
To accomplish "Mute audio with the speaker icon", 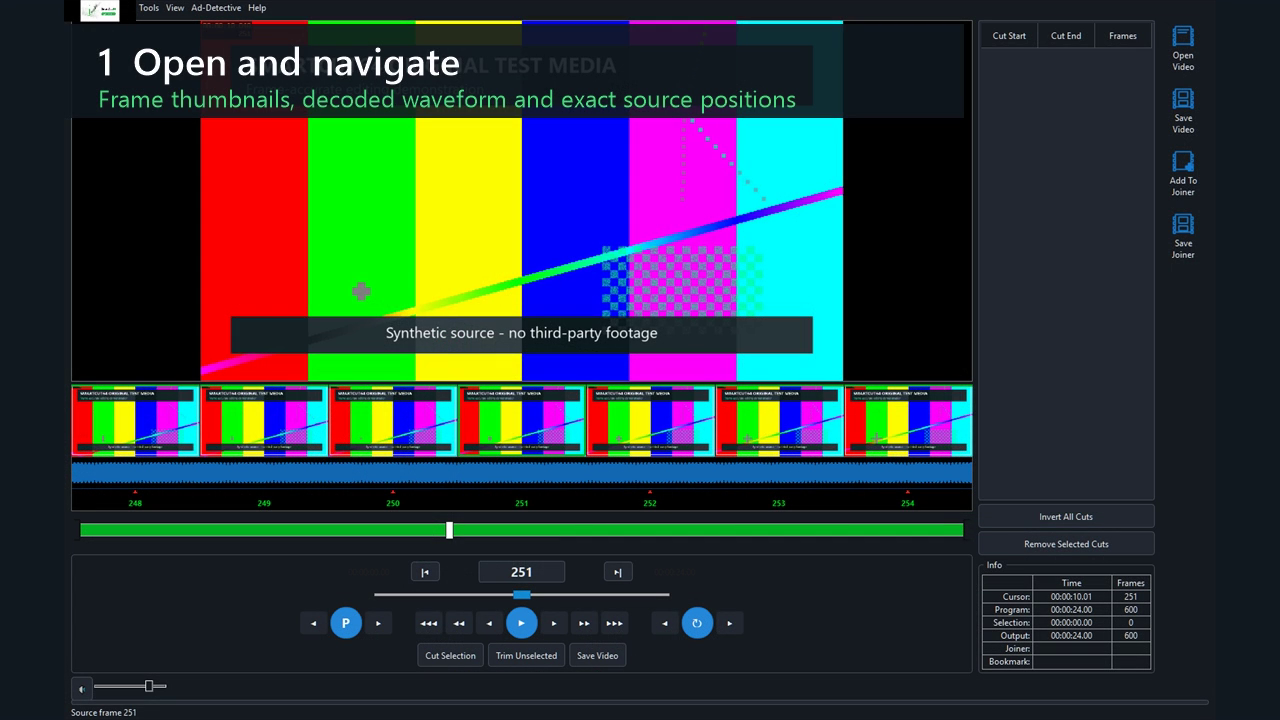I will (x=82, y=688).
